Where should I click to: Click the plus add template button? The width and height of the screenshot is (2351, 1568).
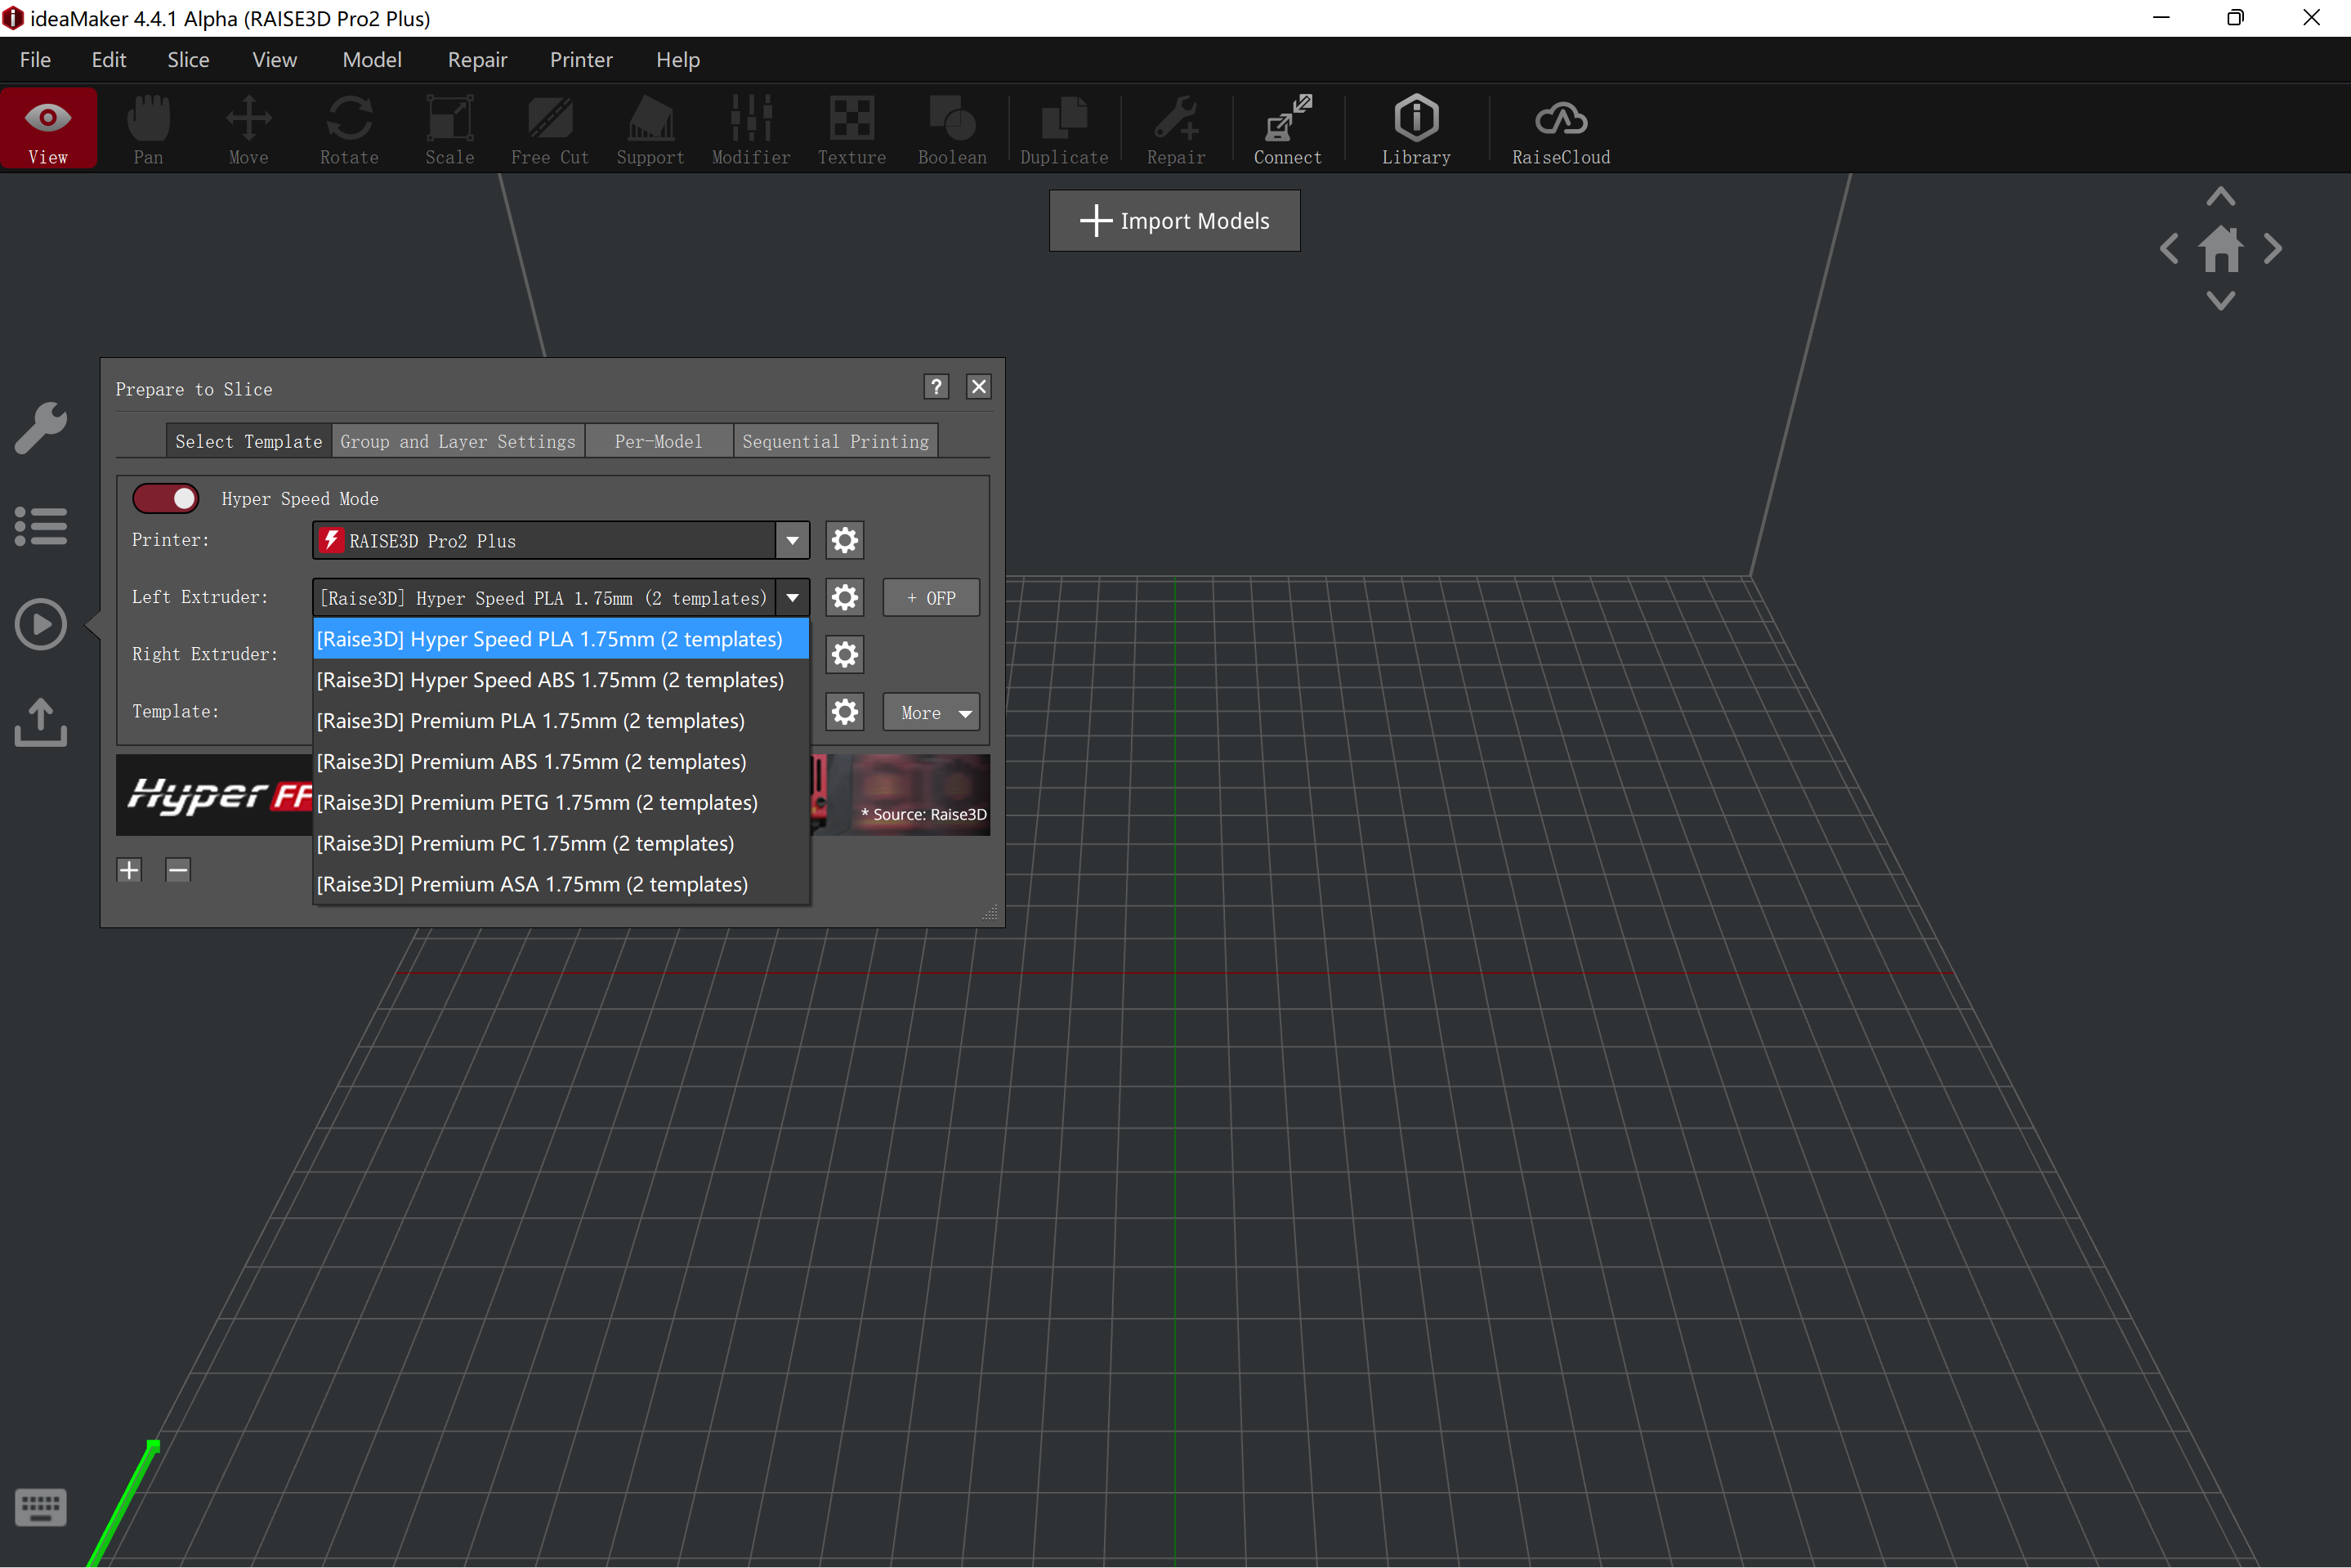[129, 870]
